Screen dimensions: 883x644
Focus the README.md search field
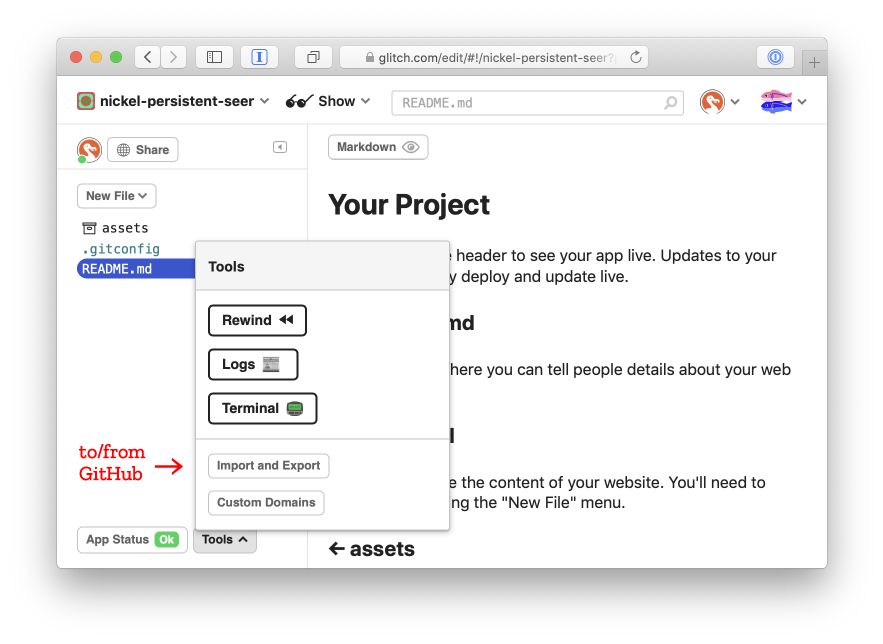[537, 103]
